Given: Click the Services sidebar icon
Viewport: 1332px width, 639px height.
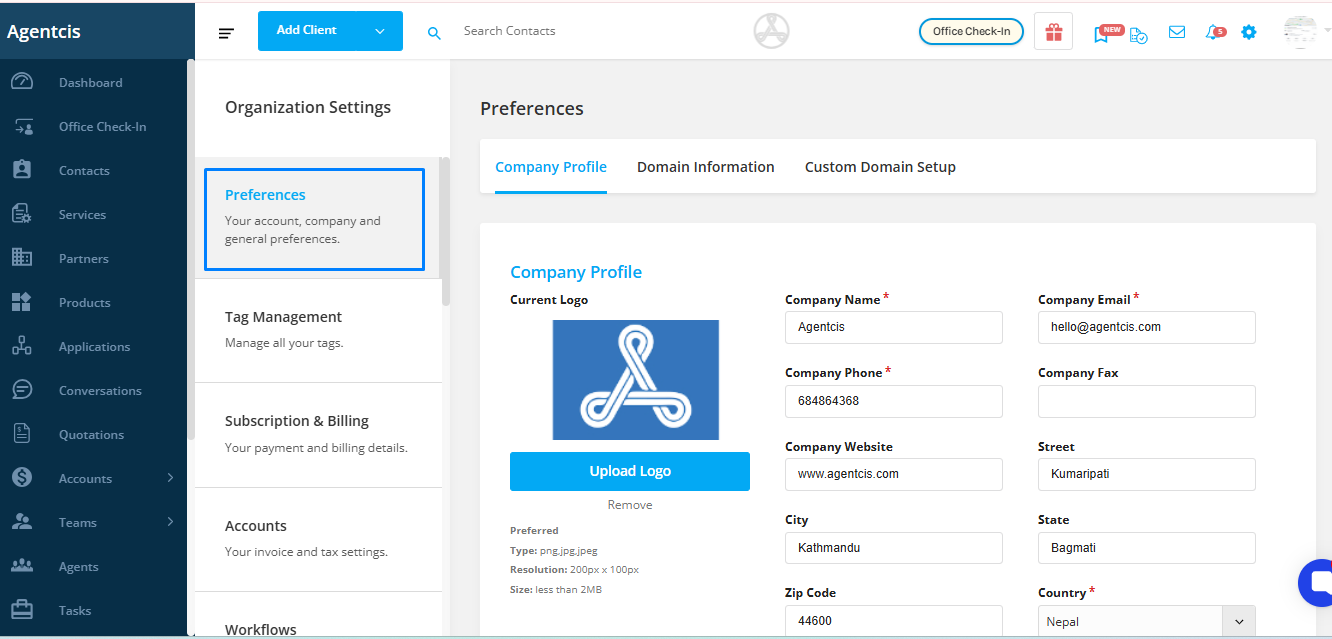Looking at the screenshot, I should pos(22,214).
